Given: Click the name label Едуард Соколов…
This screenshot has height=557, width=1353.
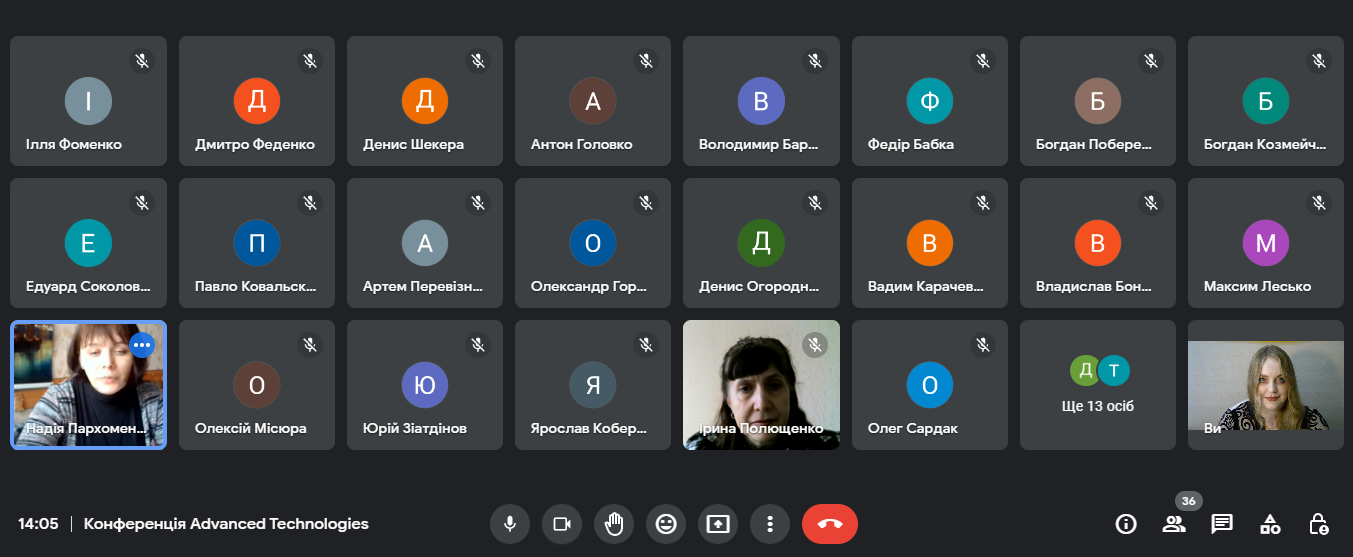Looking at the screenshot, I should tap(89, 286).
